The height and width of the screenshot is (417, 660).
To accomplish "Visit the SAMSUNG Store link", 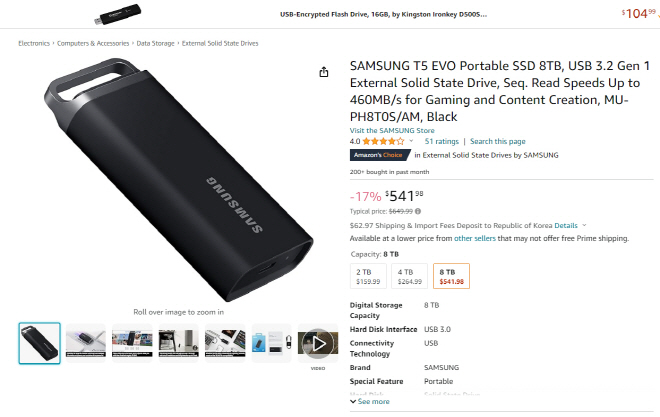I will tap(392, 131).
